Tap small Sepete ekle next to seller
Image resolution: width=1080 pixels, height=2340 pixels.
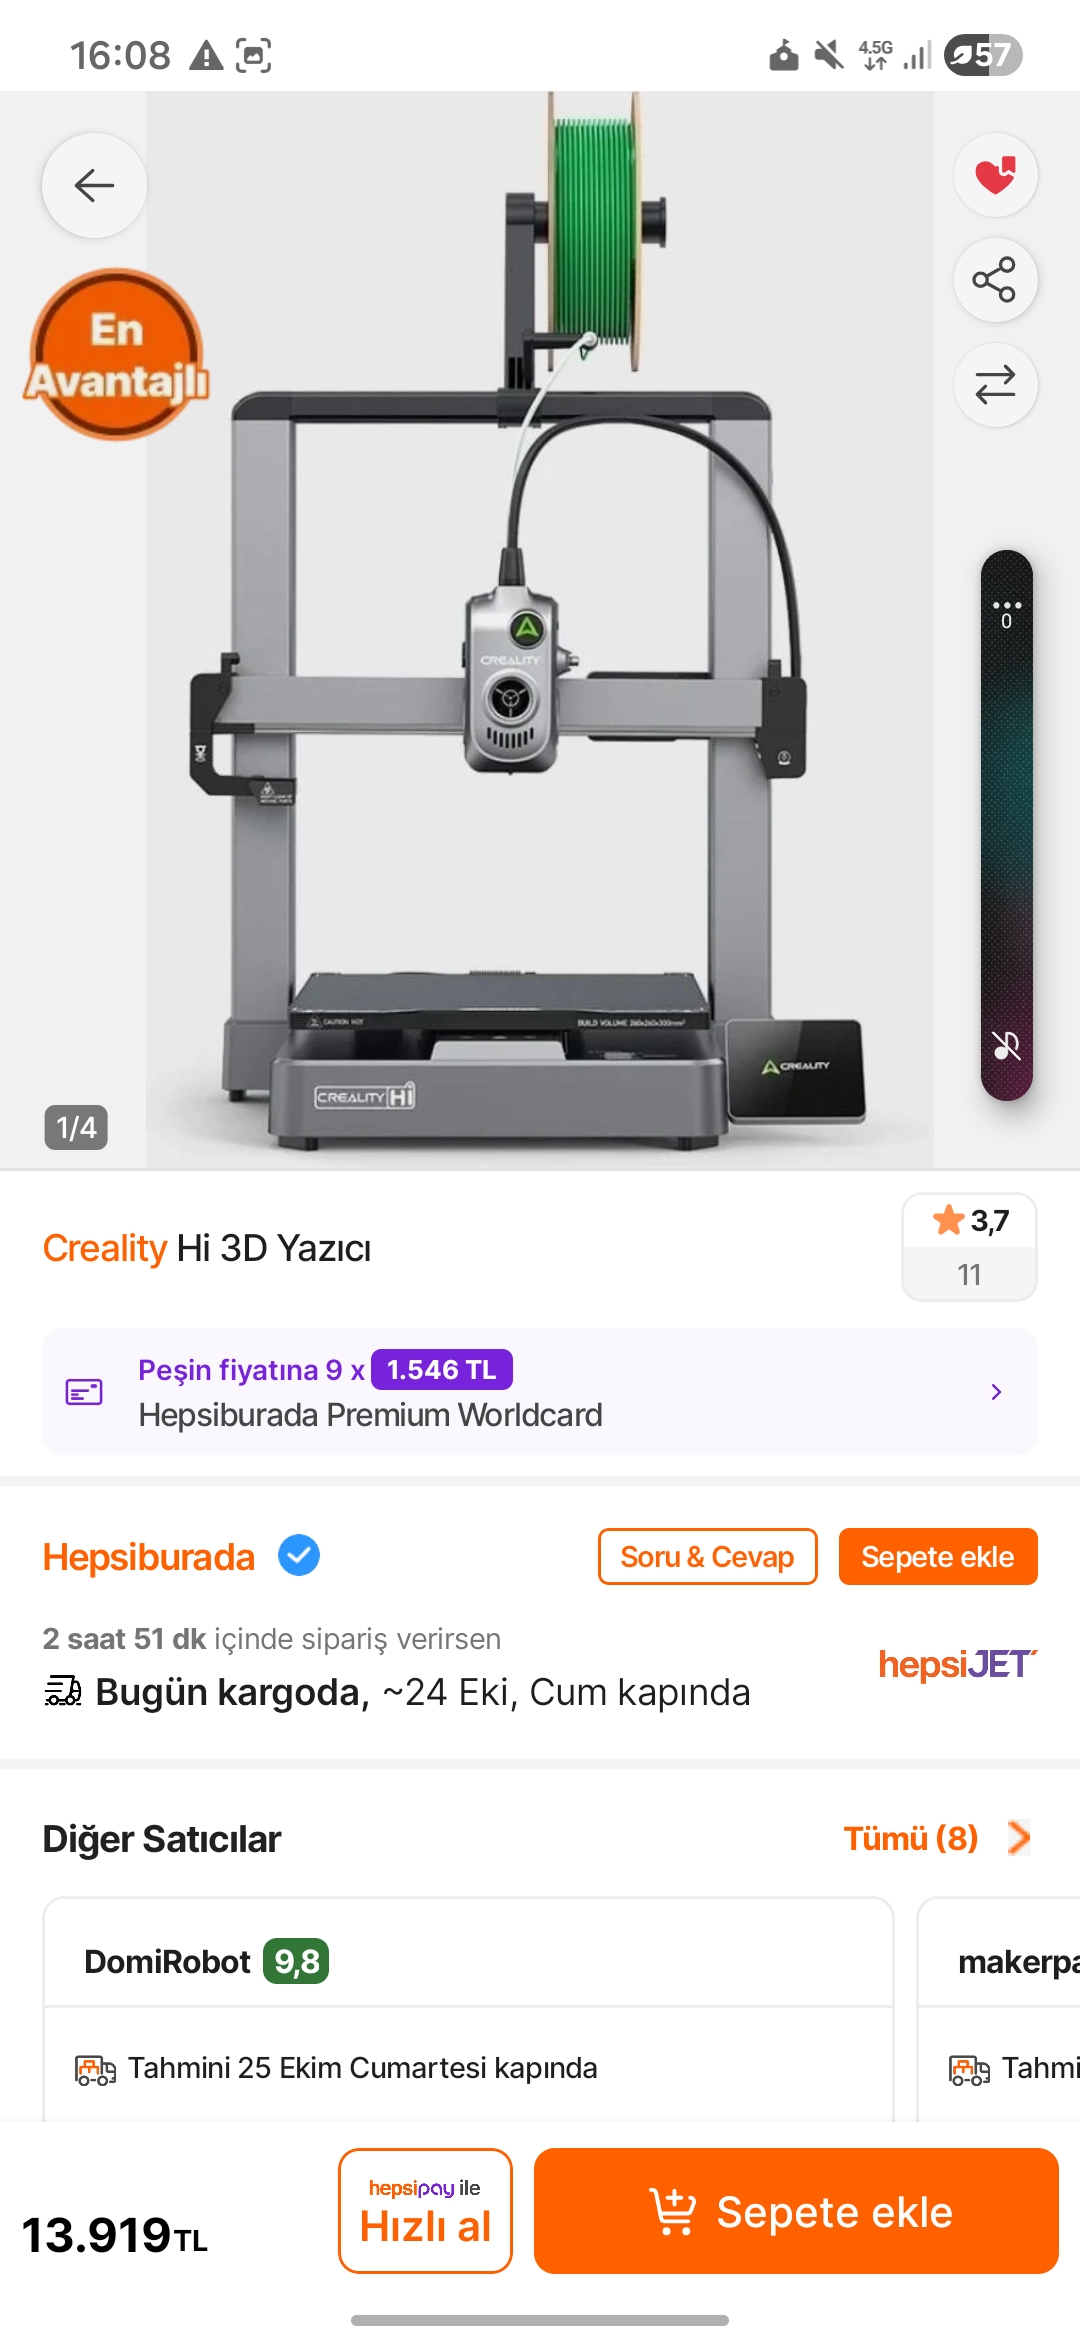(938, 1556)
